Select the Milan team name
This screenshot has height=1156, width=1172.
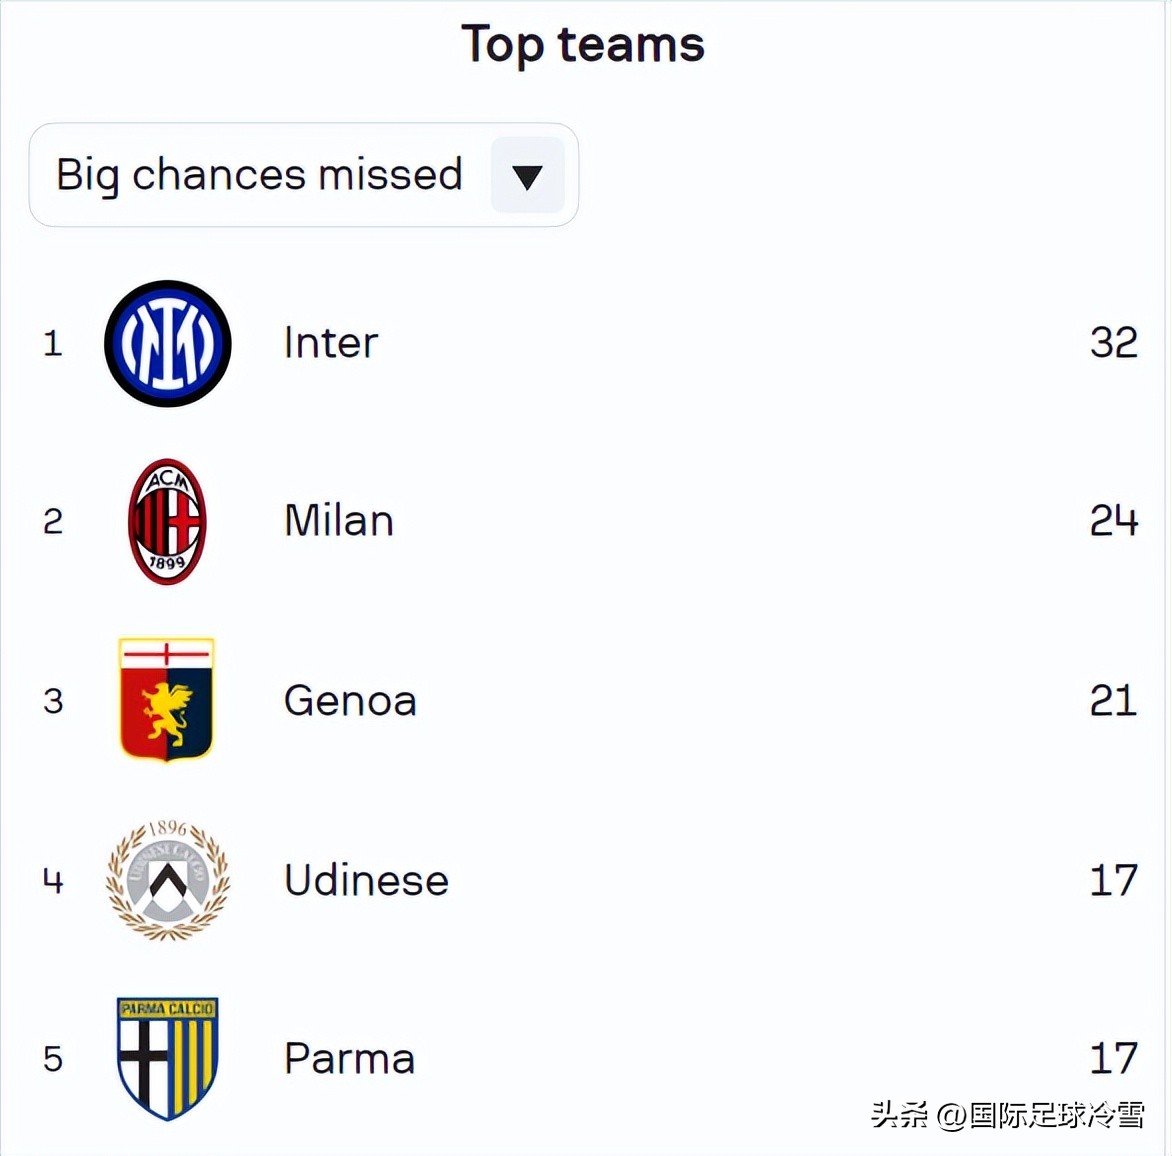point(339,521)
